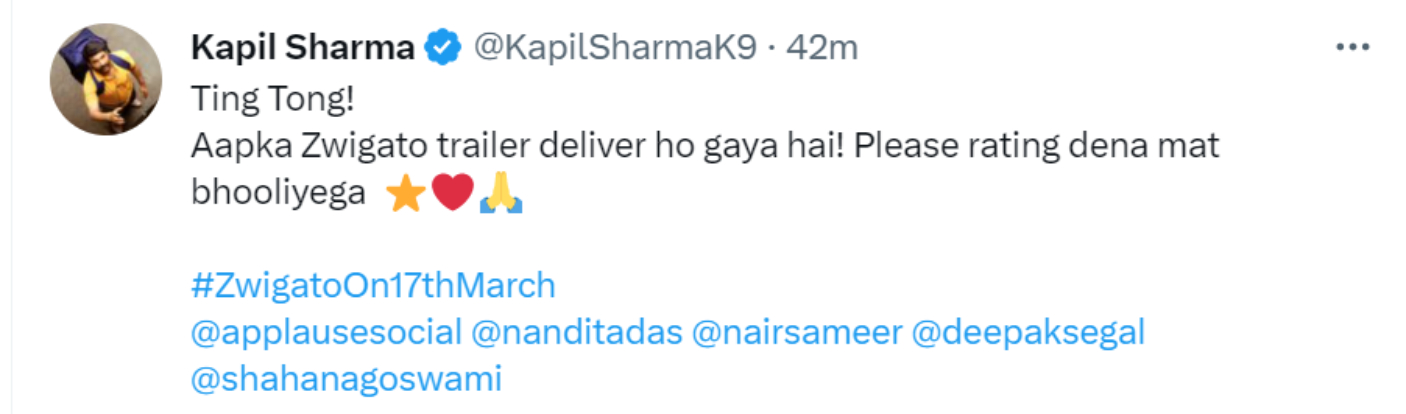This screenshot has width=1406, height=414.
Task: Go to the @deepaksegal mention
Action: click(x=1027, y=333)
